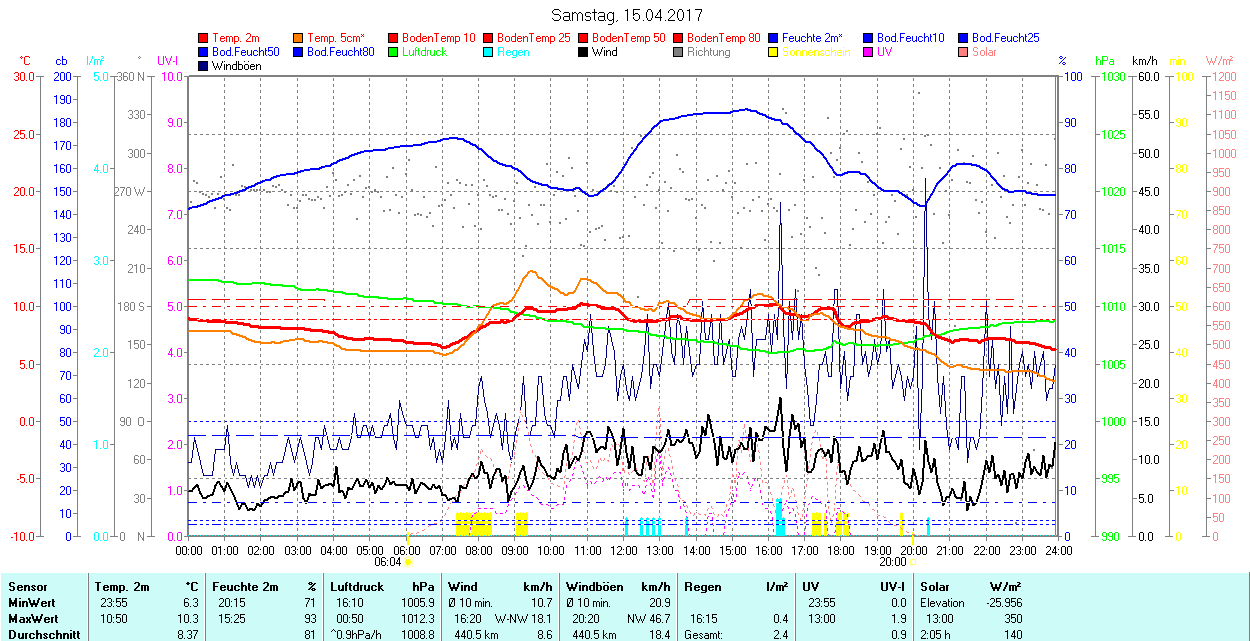Click the pink Solar legend swatch
This screenshot has height=641, width=1250.
tap(963, 52)
